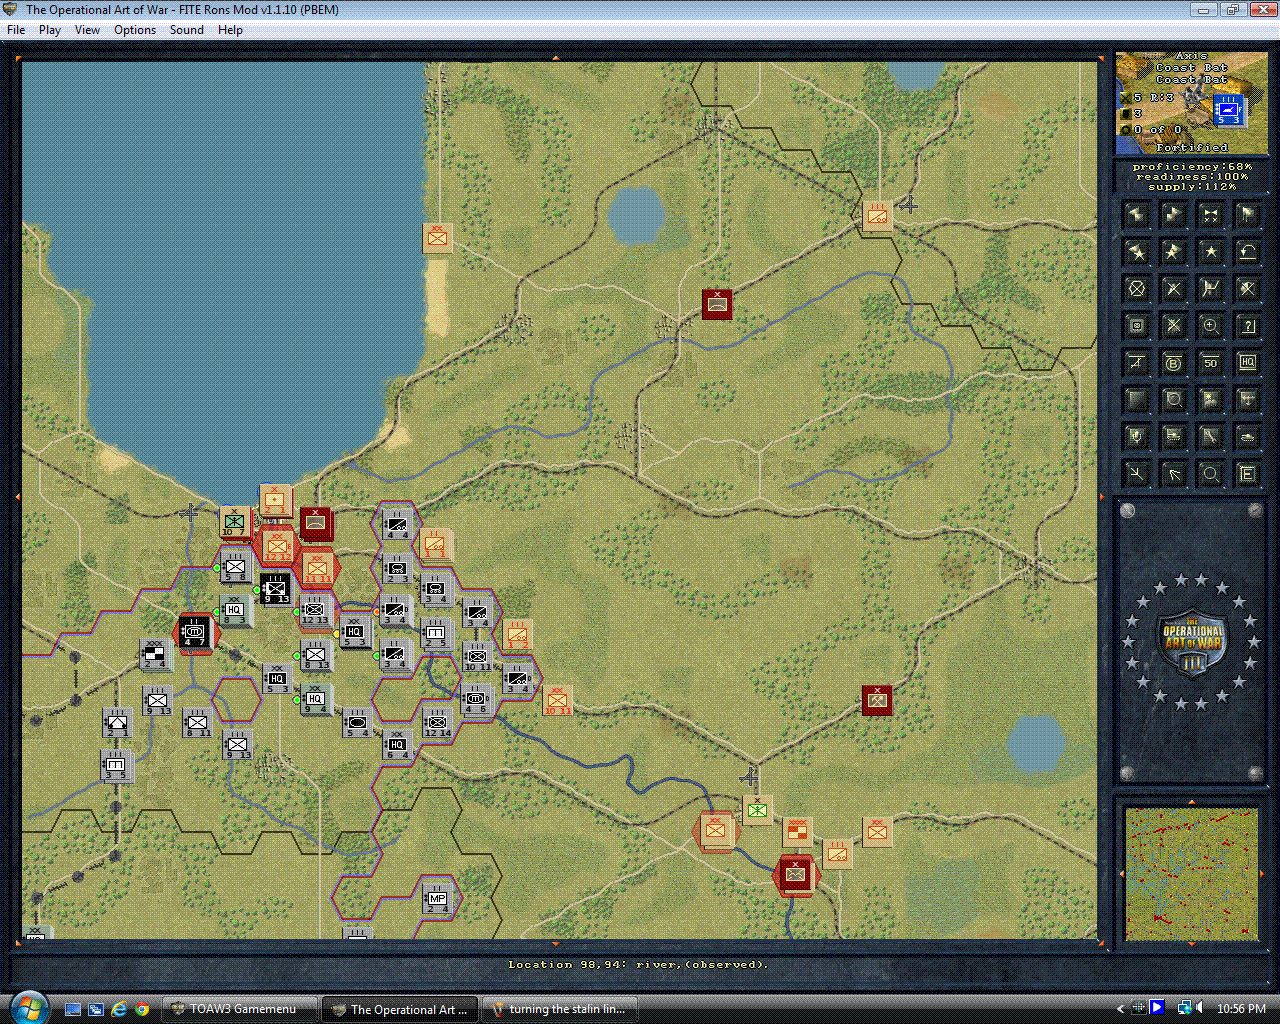Open the Options menu
Image resolution: width=1280 pixels, height=1024 pixels.
[x=134, y=30]
